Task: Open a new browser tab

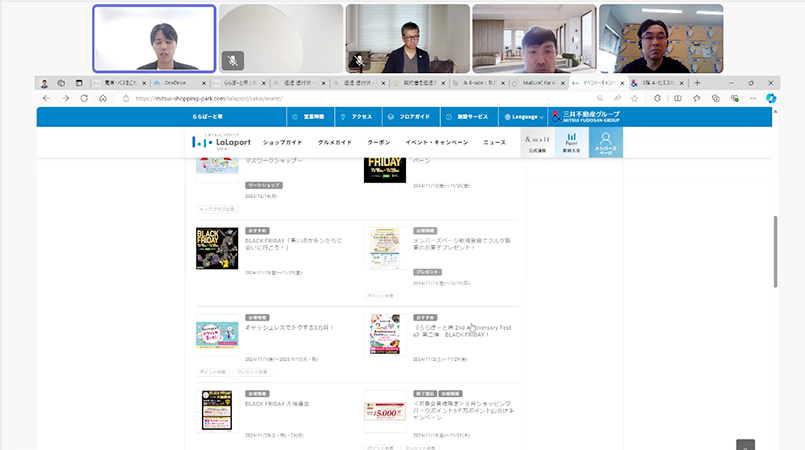Action: pos(697,83)
